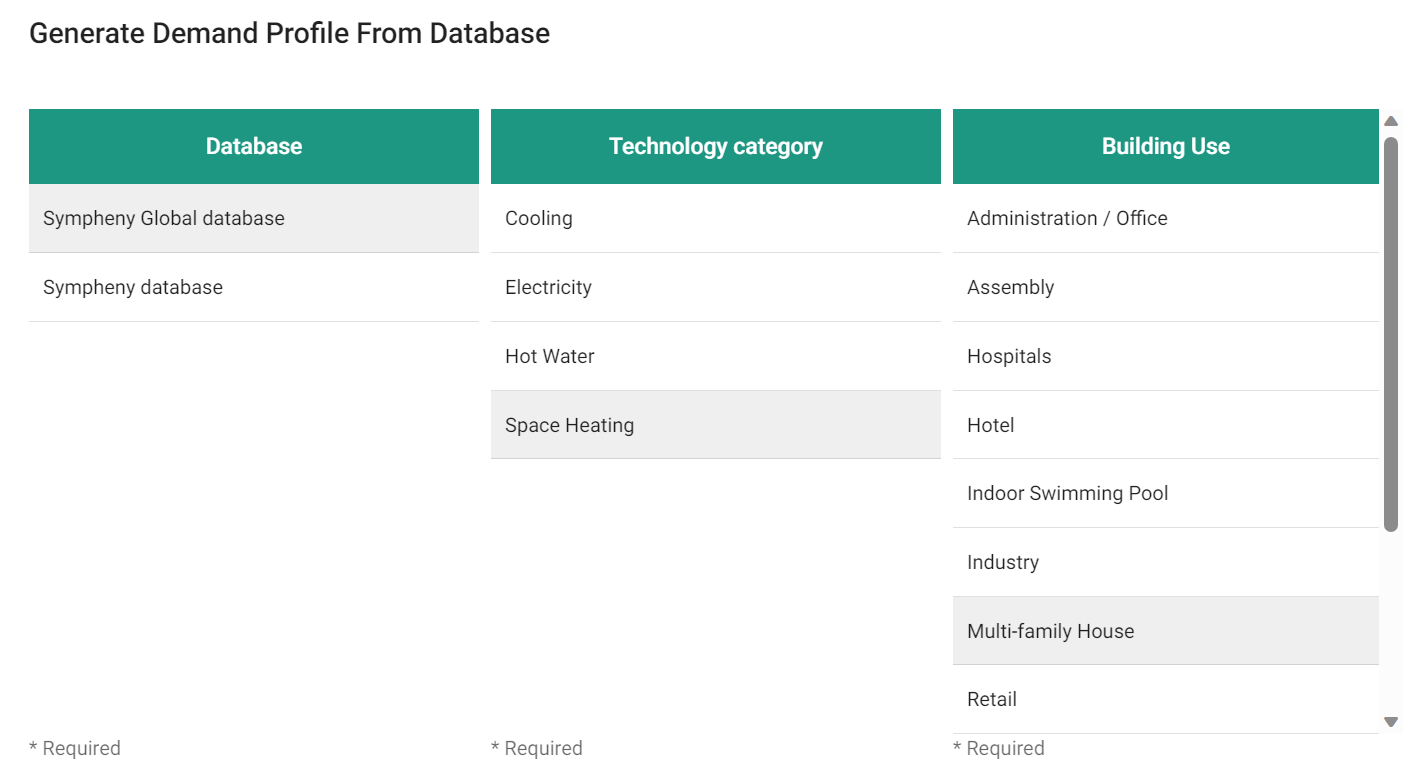1420x784 pixels.
Task: Choose Industry building use
Action: [x=1165, y=562]
